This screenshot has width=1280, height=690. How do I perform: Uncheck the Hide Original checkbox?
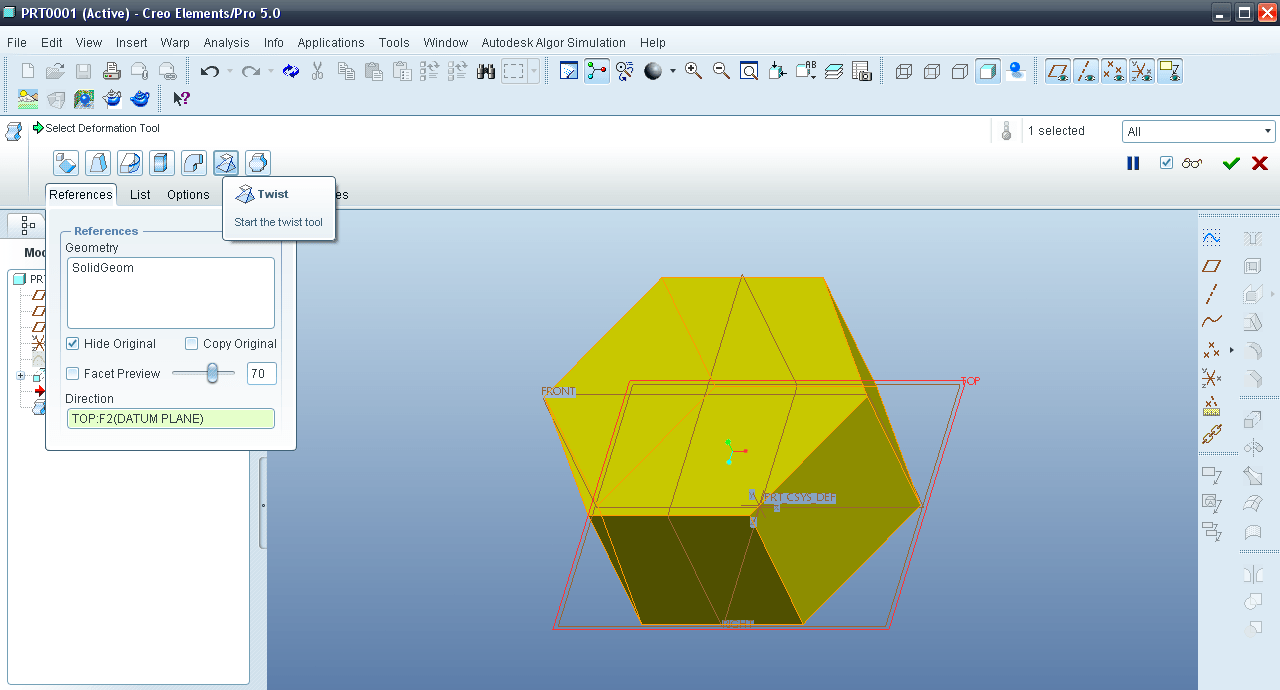73,344
